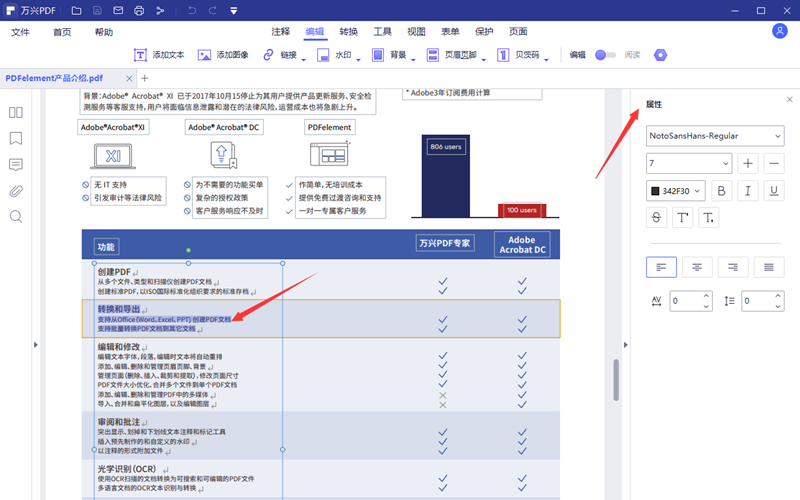
Task: Open the File (文件) menu
Action: point(21,32)
